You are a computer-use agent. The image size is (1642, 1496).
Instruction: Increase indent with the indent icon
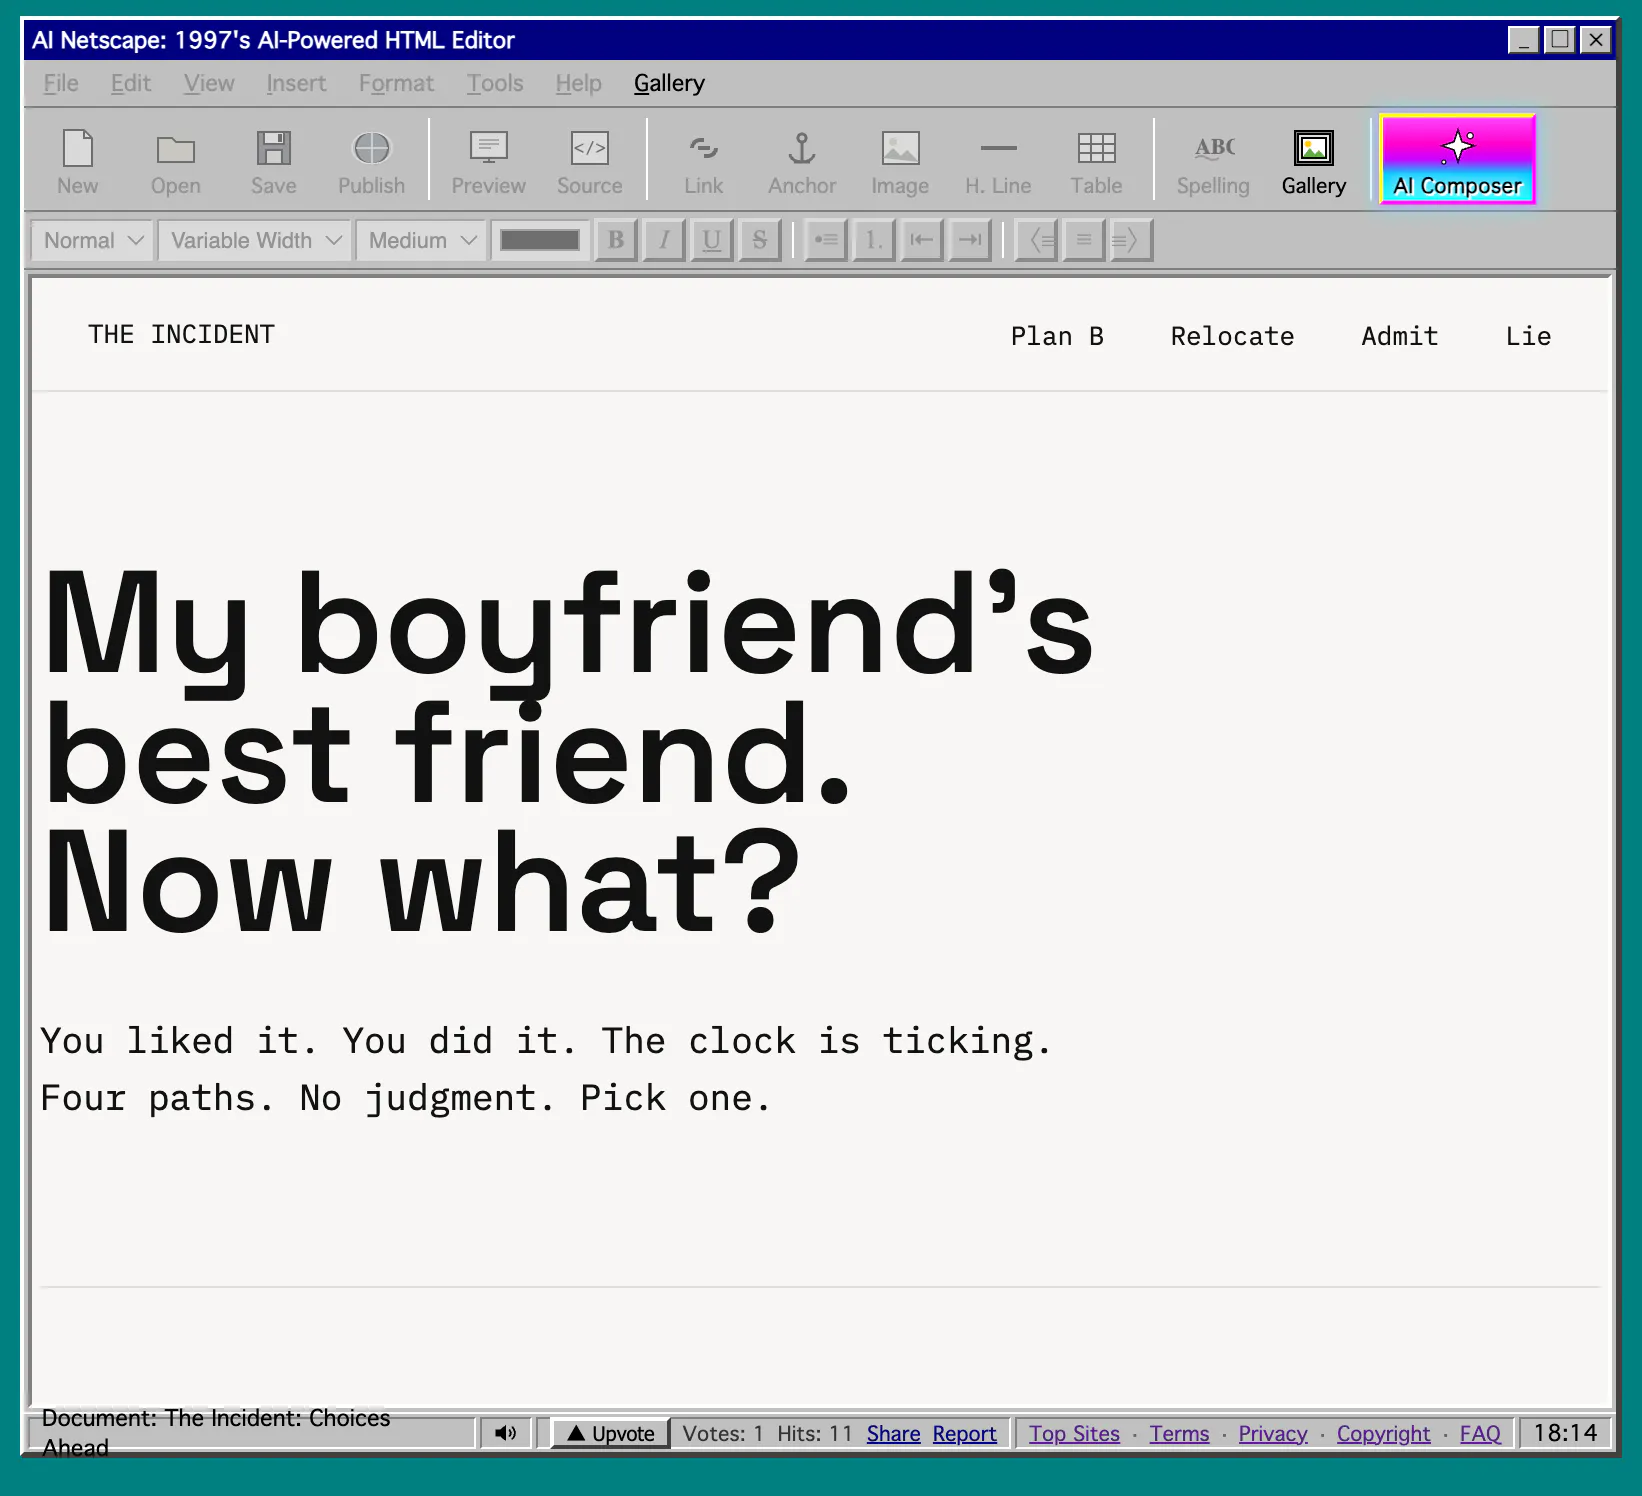pos(970,240)
